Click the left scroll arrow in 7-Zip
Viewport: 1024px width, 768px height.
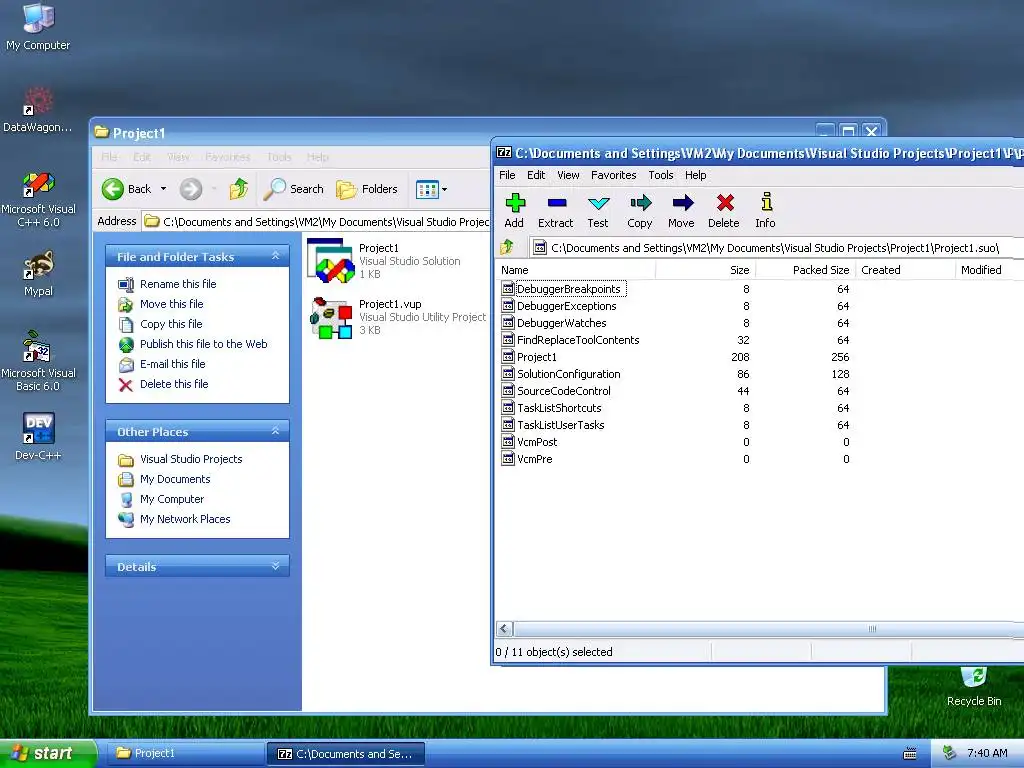pos(504,629)
